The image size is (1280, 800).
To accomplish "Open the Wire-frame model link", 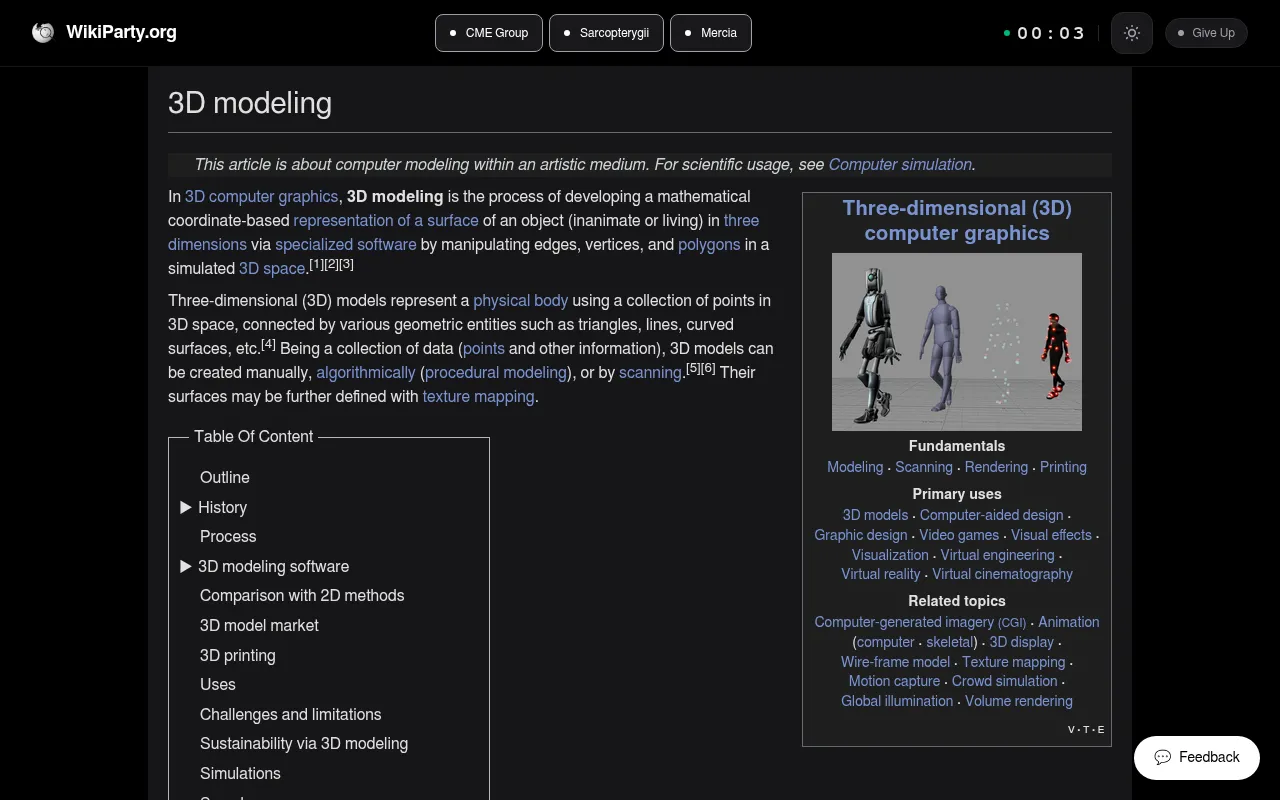I will (x=896, y=662).
